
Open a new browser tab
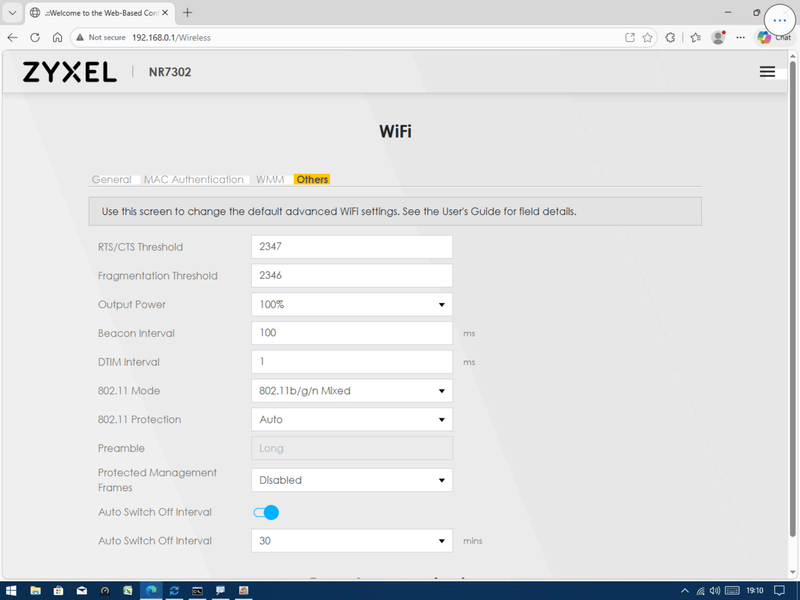point(187,13)
